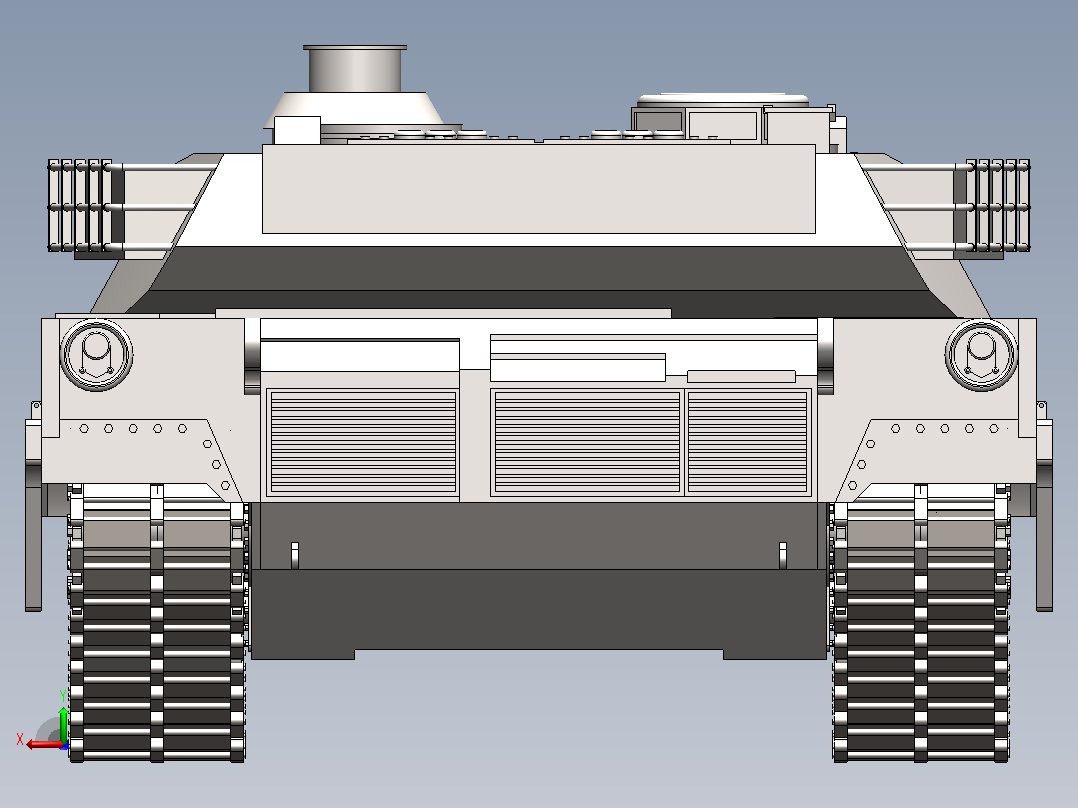The image size is (1078, 808).
Task: Click the right turret storage rack railing
Action: pyautogui.click(x=991, y=206)
